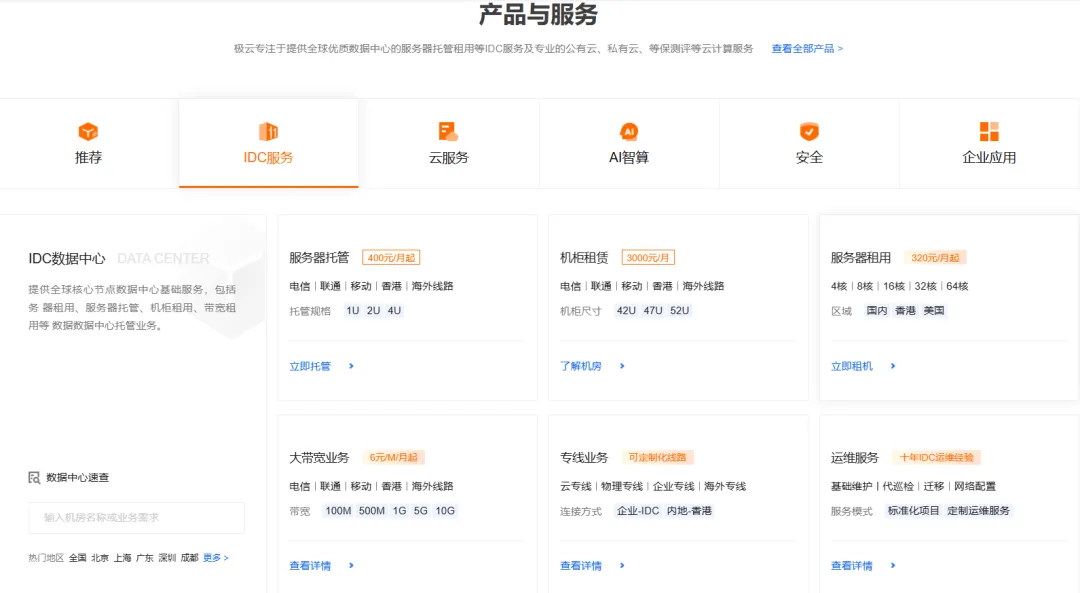Screen dimensions: 1080x593
Task: Select the 42U cabinet size tag
Action: 626,311
